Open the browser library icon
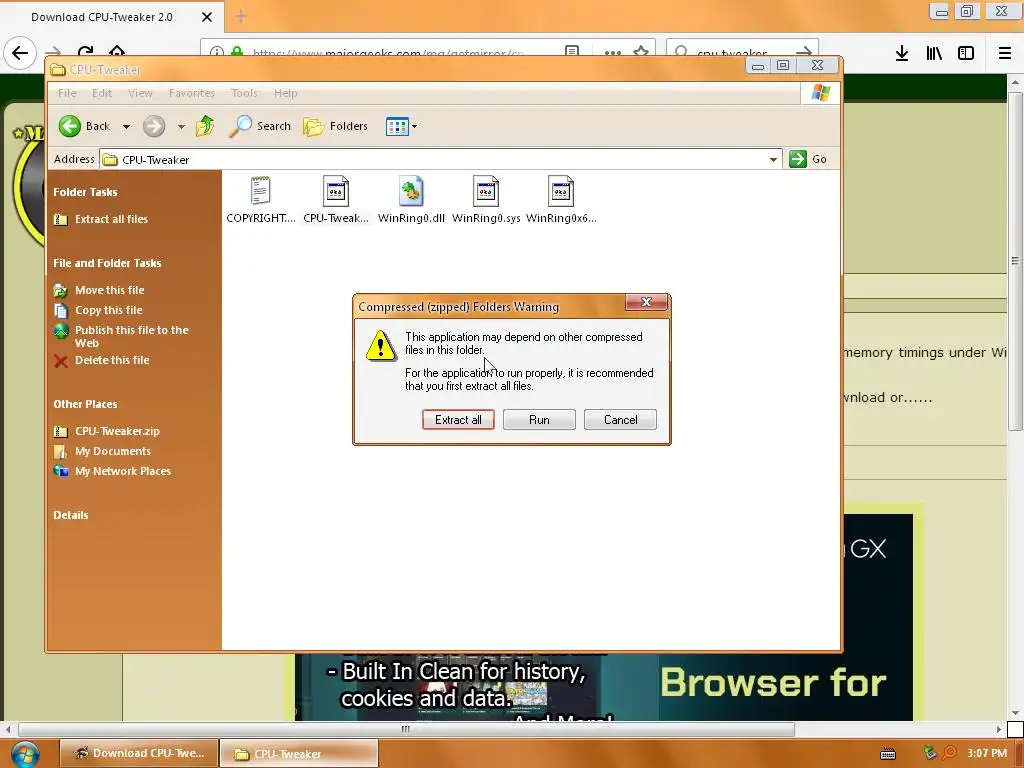The height and width of the screenshot is (768, 1024). click(x=934, y=54)
